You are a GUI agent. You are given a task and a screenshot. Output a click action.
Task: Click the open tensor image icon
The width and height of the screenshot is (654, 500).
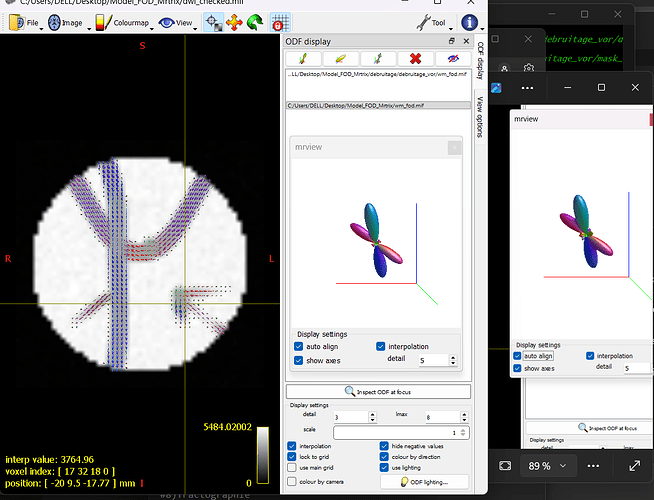[x=341, y=59]
